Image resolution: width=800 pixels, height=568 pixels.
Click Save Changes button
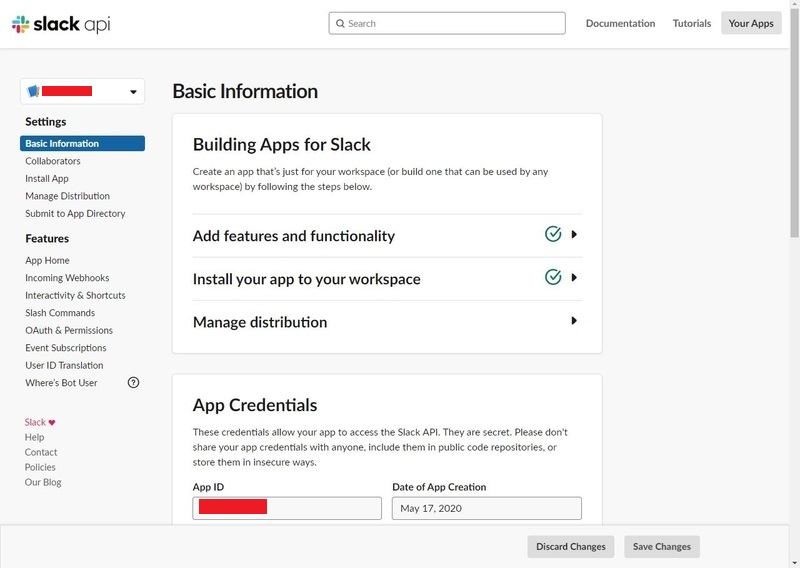pyautogui.click(x=662, y=547)
